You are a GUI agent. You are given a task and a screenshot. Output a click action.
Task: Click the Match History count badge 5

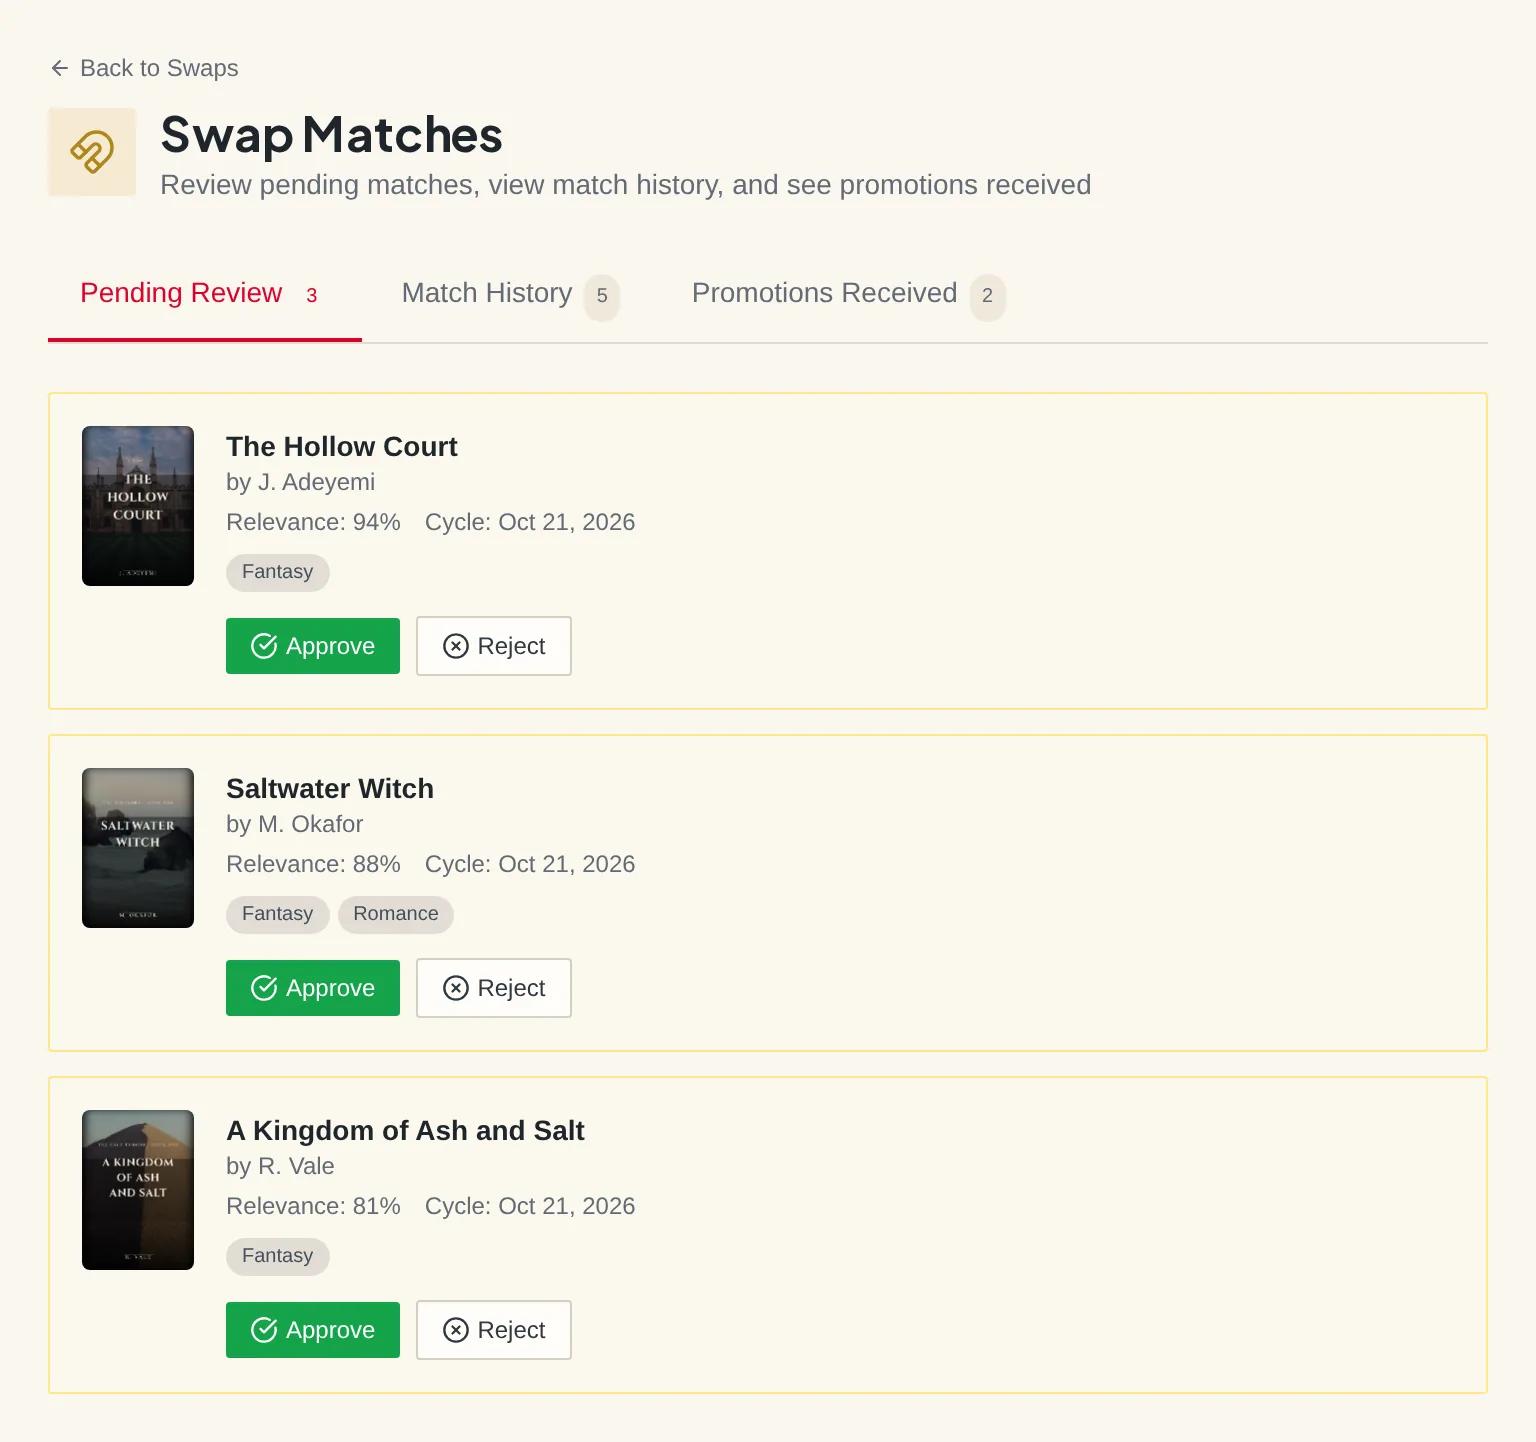tap(602, 296)
